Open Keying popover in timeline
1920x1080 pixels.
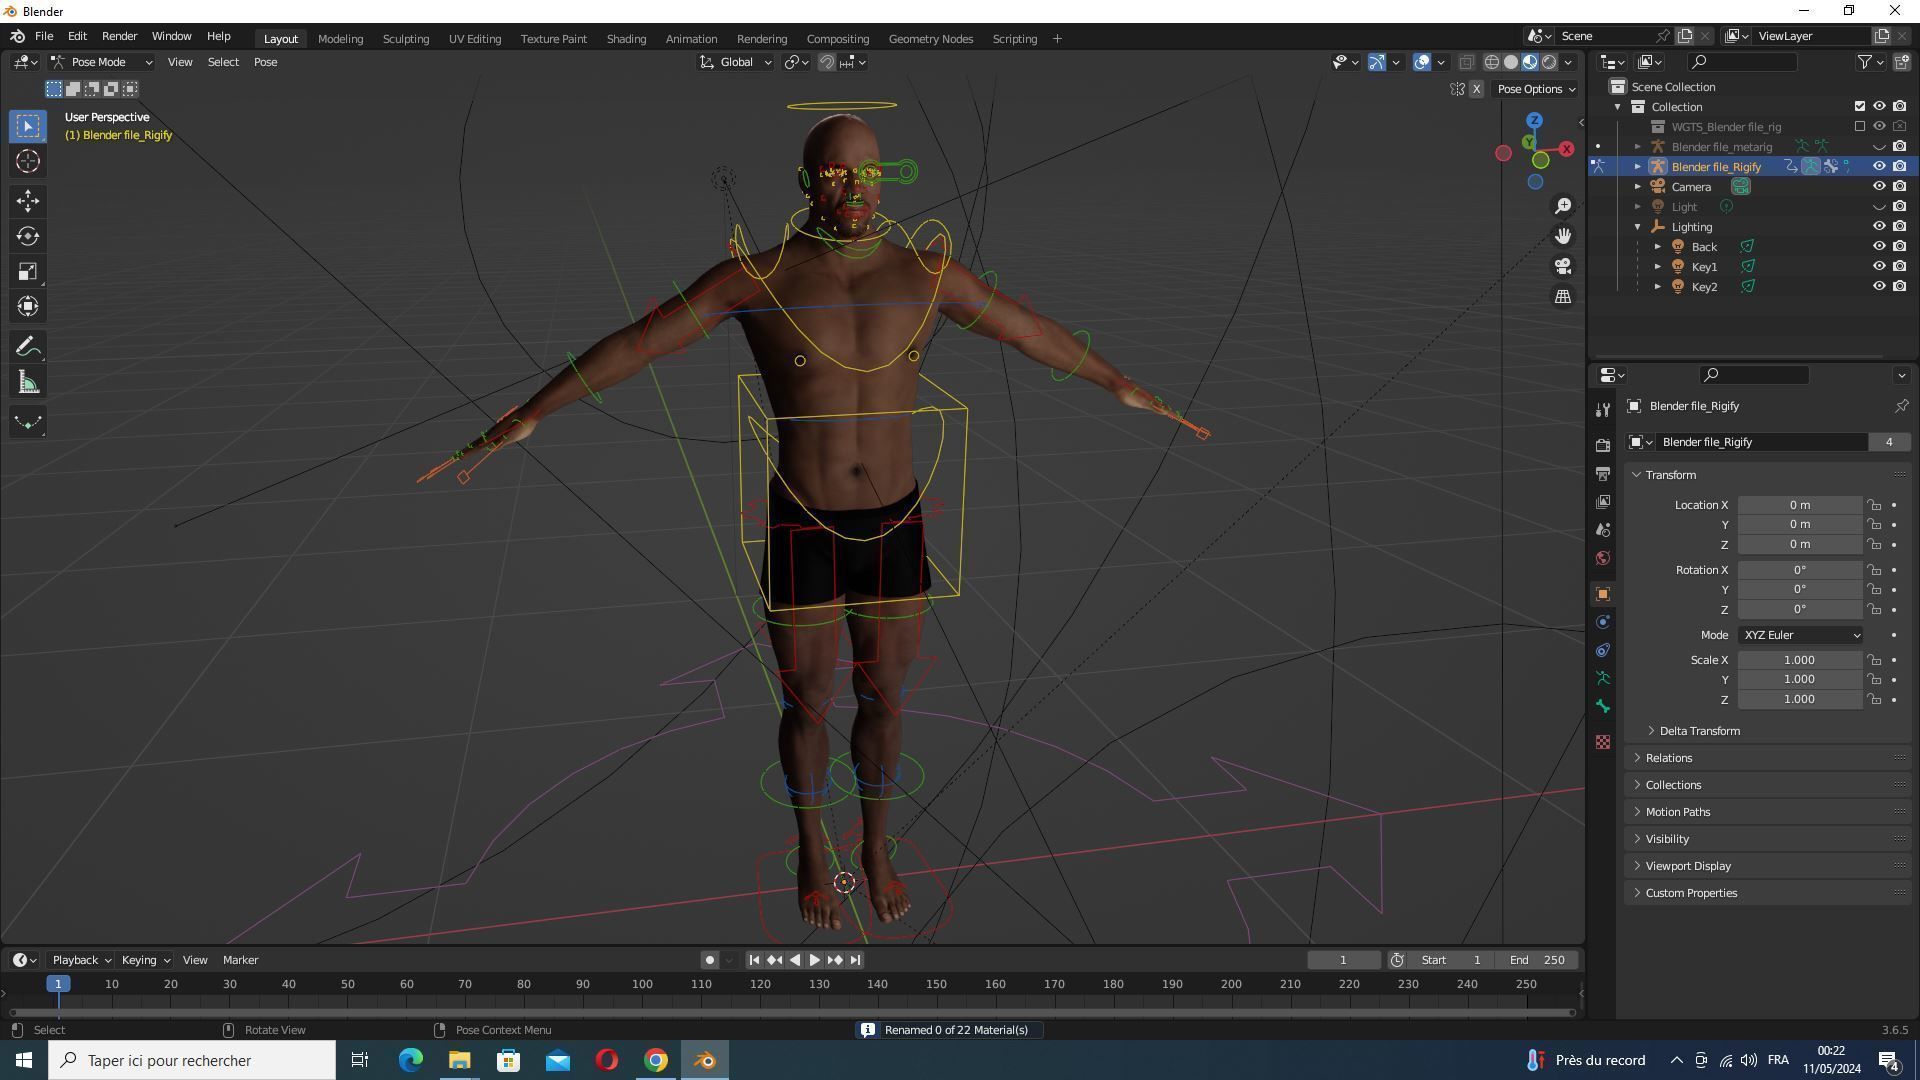[145, 960]
